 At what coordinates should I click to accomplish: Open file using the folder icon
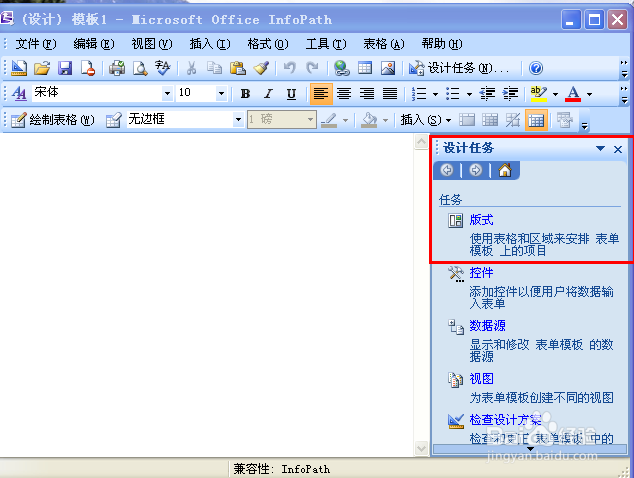(42, 68)
